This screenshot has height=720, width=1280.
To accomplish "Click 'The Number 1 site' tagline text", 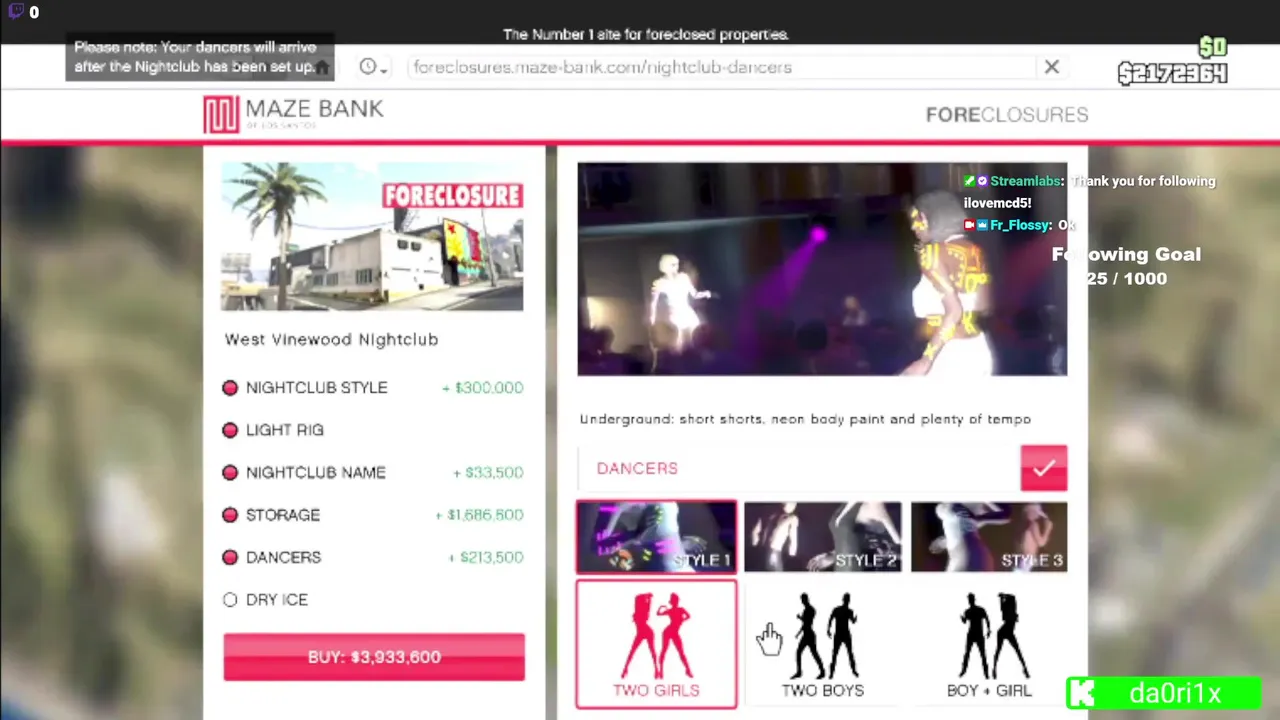I will pyautogui.click(x=646, y=34).
